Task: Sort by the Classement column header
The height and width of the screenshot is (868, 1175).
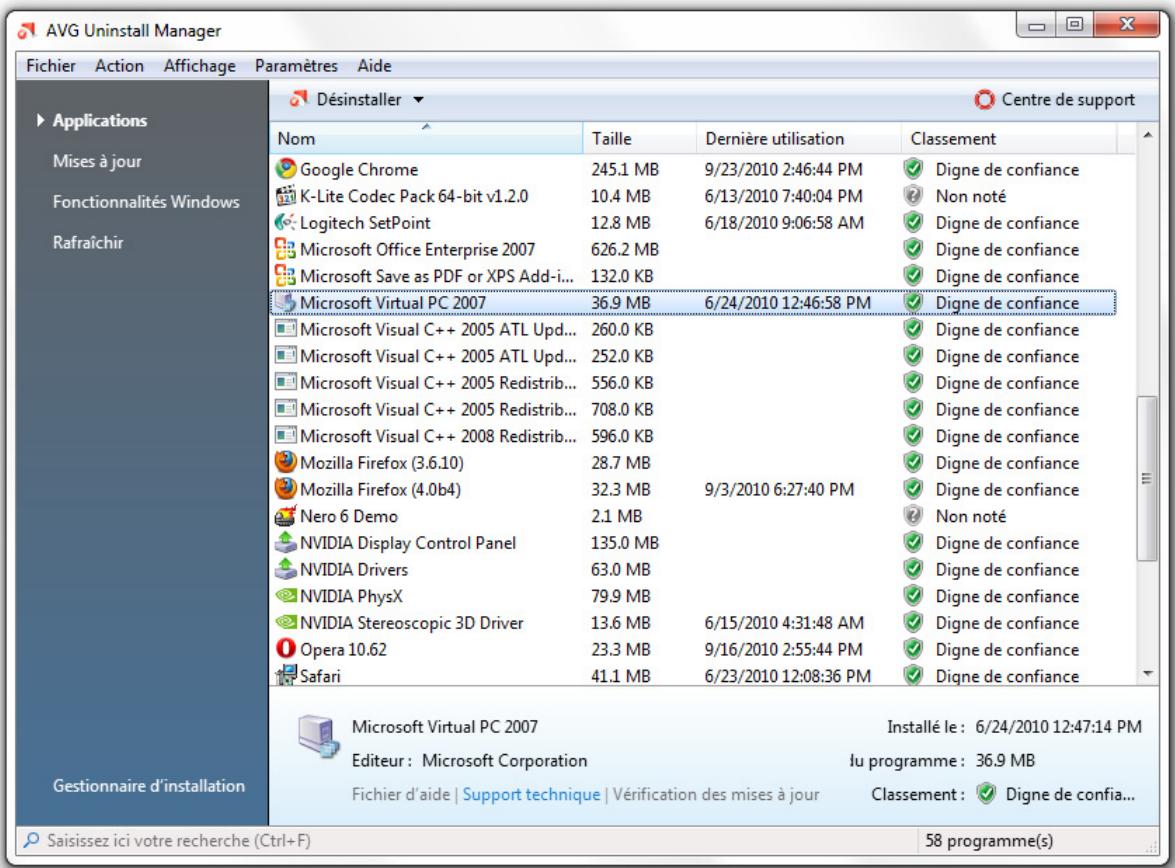Action: pos(1009,139)
